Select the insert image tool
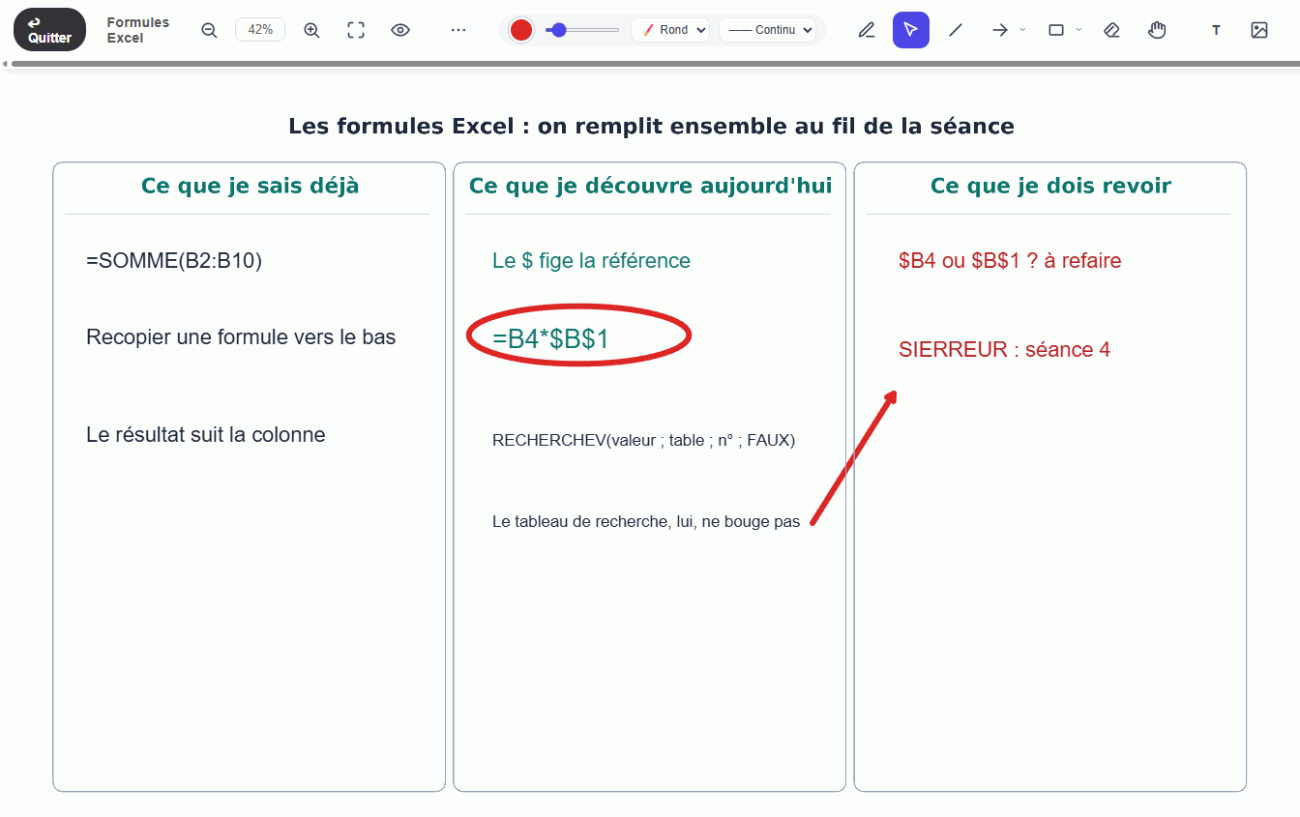This screenshot has width=1300, height=817. [x=1259, y=30]
